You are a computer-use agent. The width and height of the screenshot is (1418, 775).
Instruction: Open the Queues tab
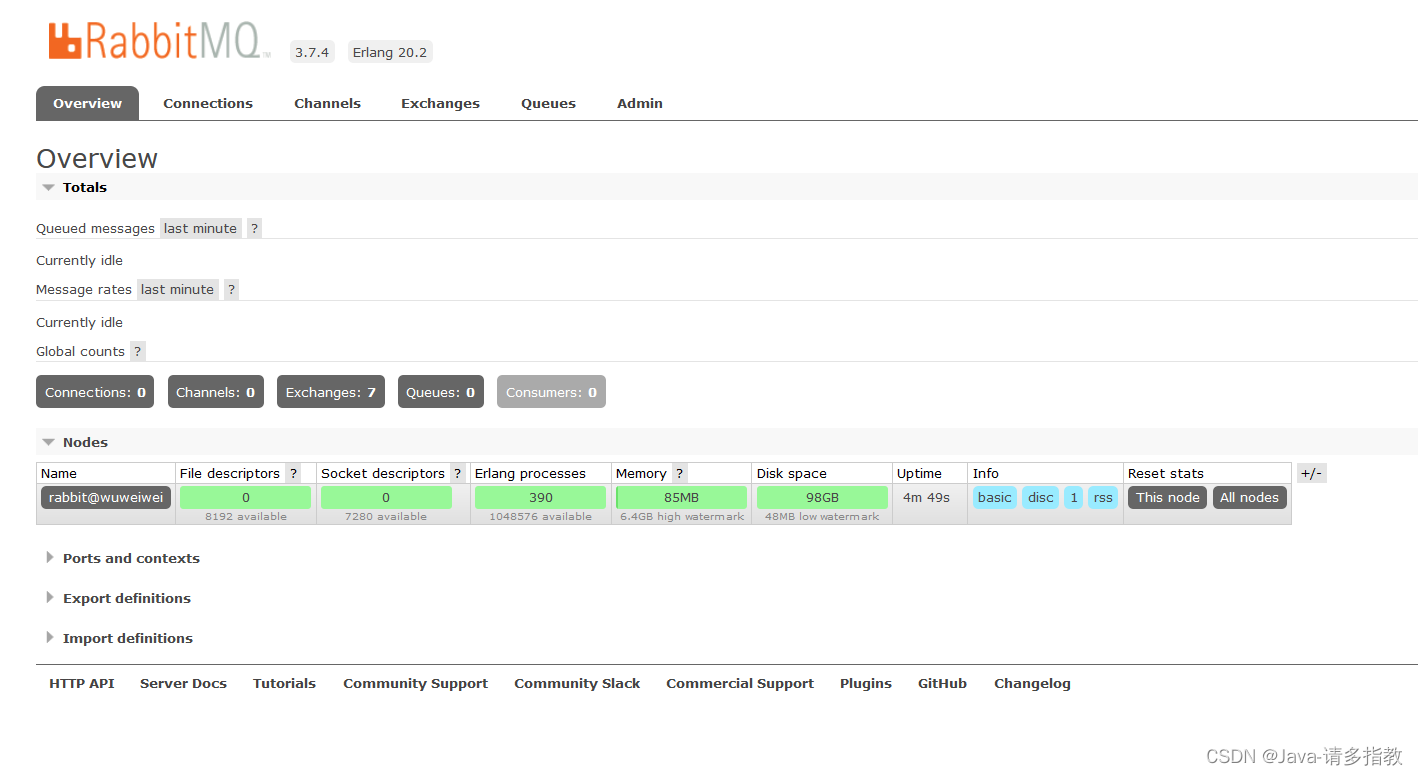pos(548,103)
